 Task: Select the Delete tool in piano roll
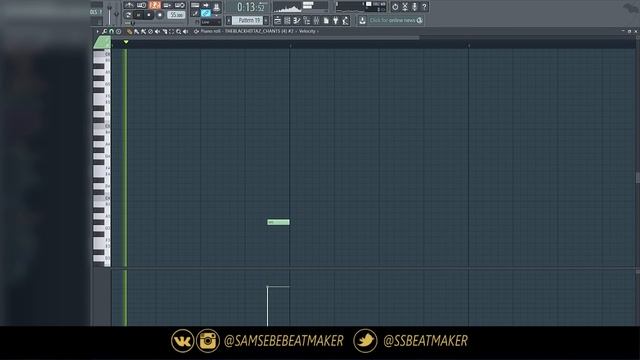click(150, 31)
